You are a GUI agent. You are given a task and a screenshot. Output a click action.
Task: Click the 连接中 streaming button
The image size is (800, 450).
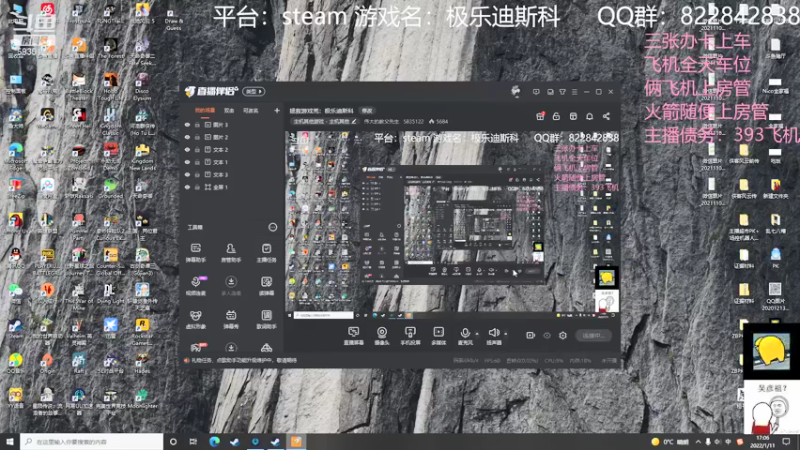tap(593, 335)
